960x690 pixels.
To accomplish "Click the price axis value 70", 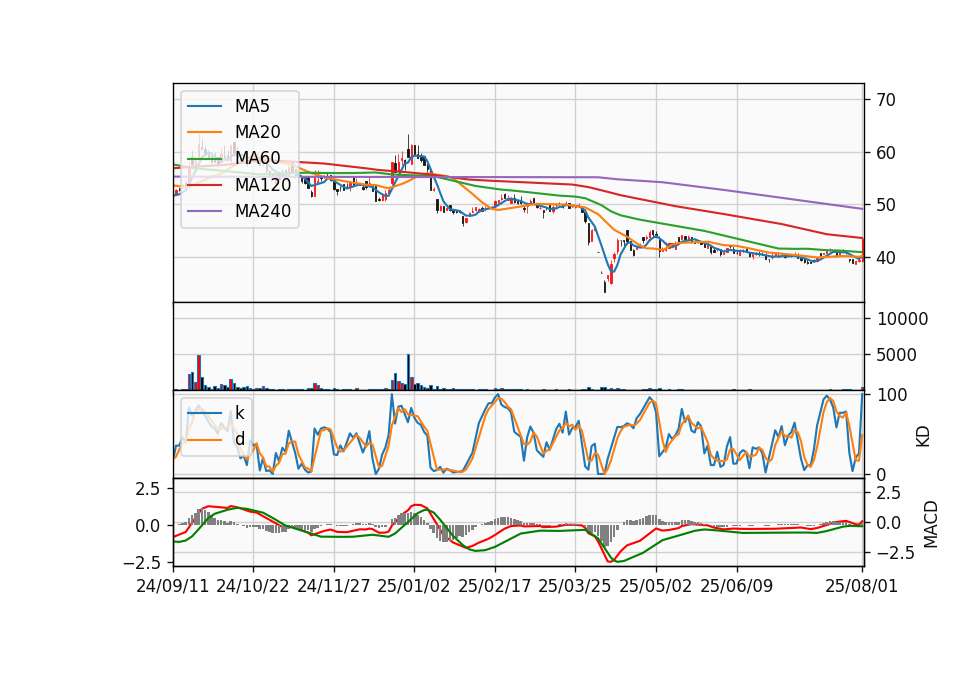I will click(886, 100).
